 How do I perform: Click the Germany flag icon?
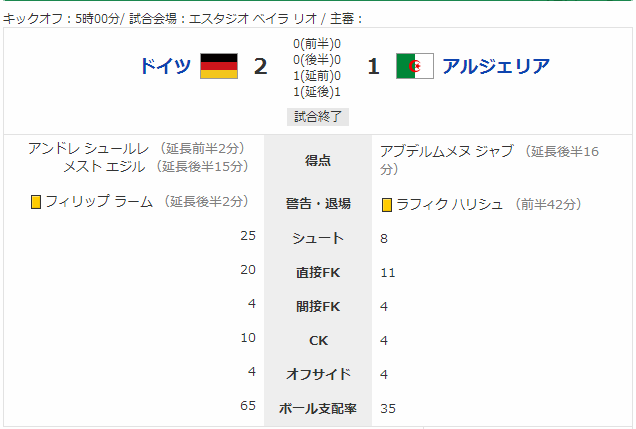point(219,66)
